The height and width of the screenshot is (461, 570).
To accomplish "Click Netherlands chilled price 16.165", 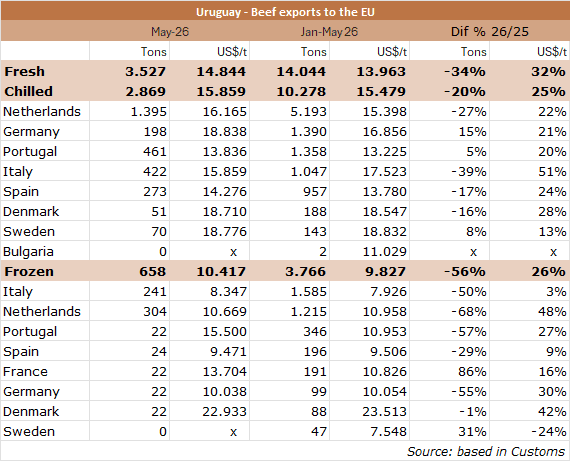I will pos(225,111).
